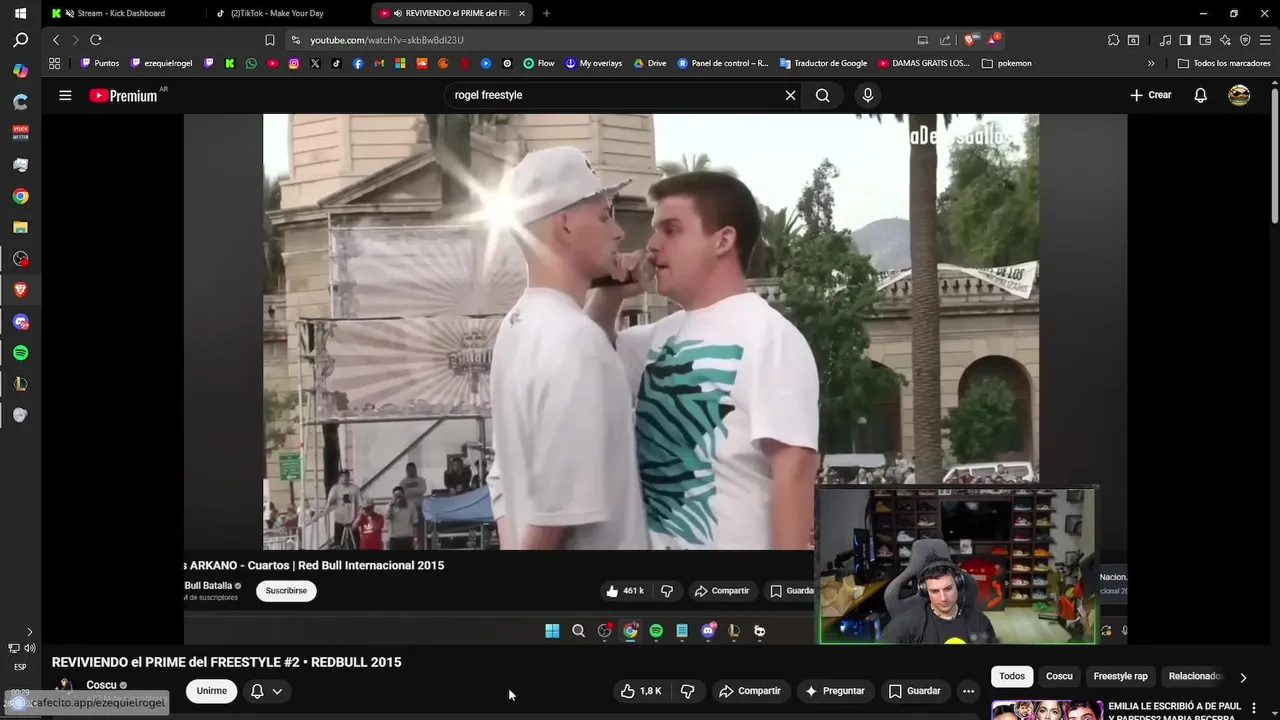
Task: Open the Preguntar AI button
Action: point(834,691)
